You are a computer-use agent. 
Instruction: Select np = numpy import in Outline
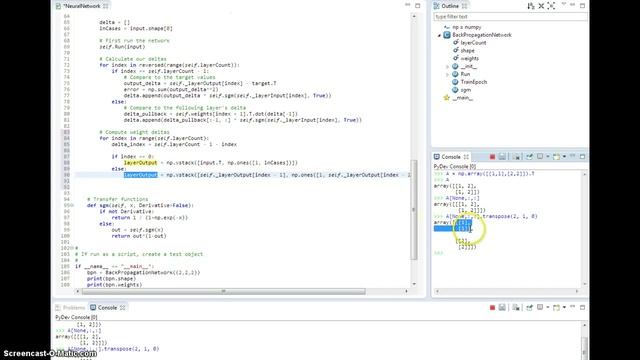[x=467, y=27]
